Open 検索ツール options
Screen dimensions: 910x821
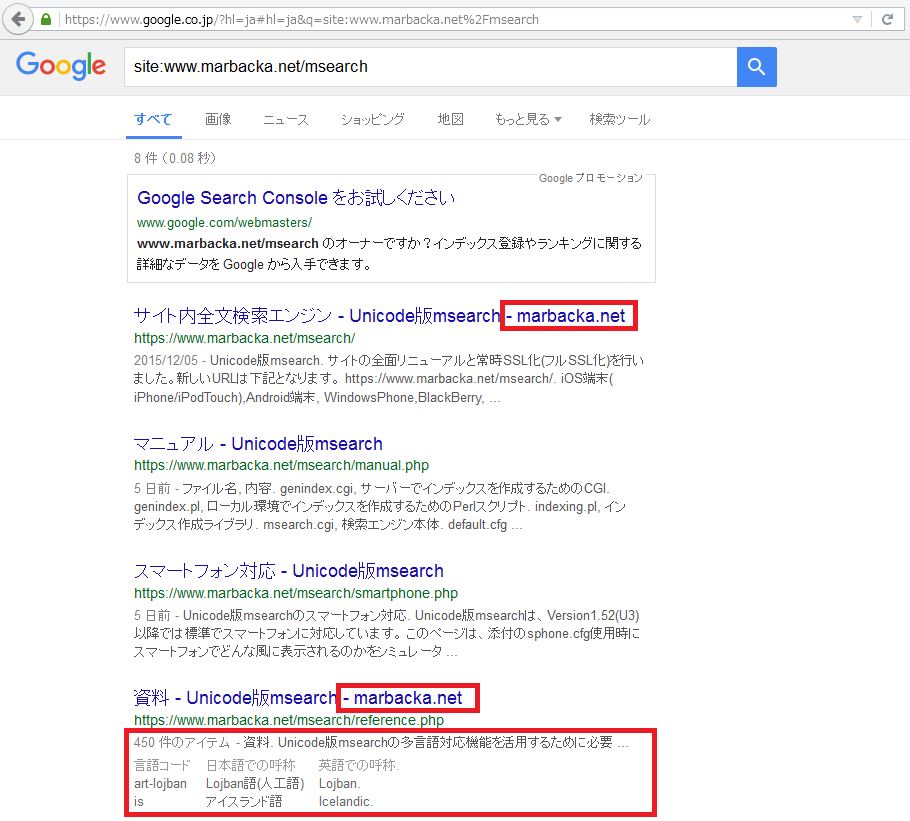[620, 120]
